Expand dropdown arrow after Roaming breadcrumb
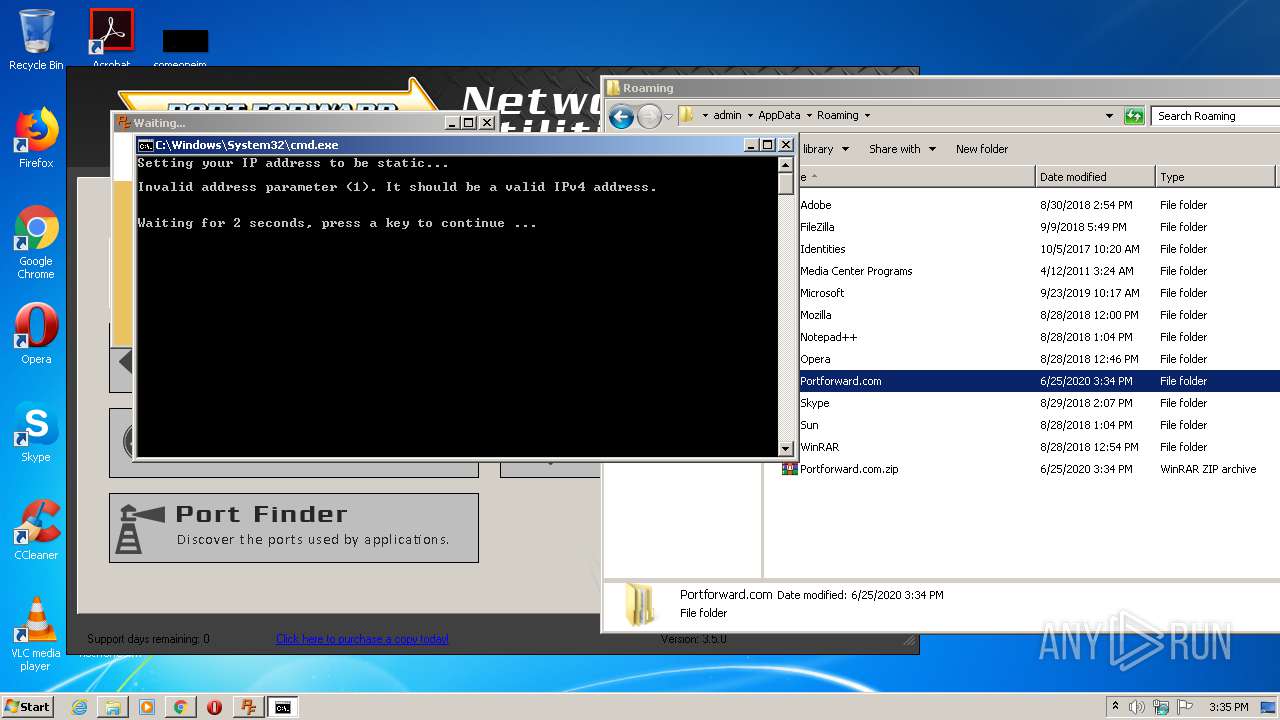The height and width of the screenshot is (720, 1280). point(867,116)
